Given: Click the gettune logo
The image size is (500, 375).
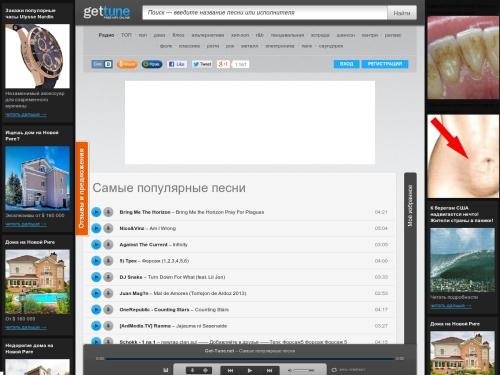Looking at the screenshot, I should click(106, 13).
